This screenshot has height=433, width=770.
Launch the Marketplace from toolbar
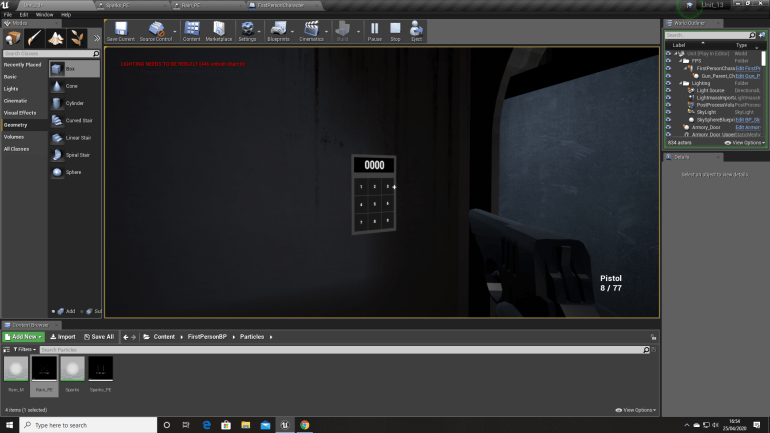click(x=219, y=31)
